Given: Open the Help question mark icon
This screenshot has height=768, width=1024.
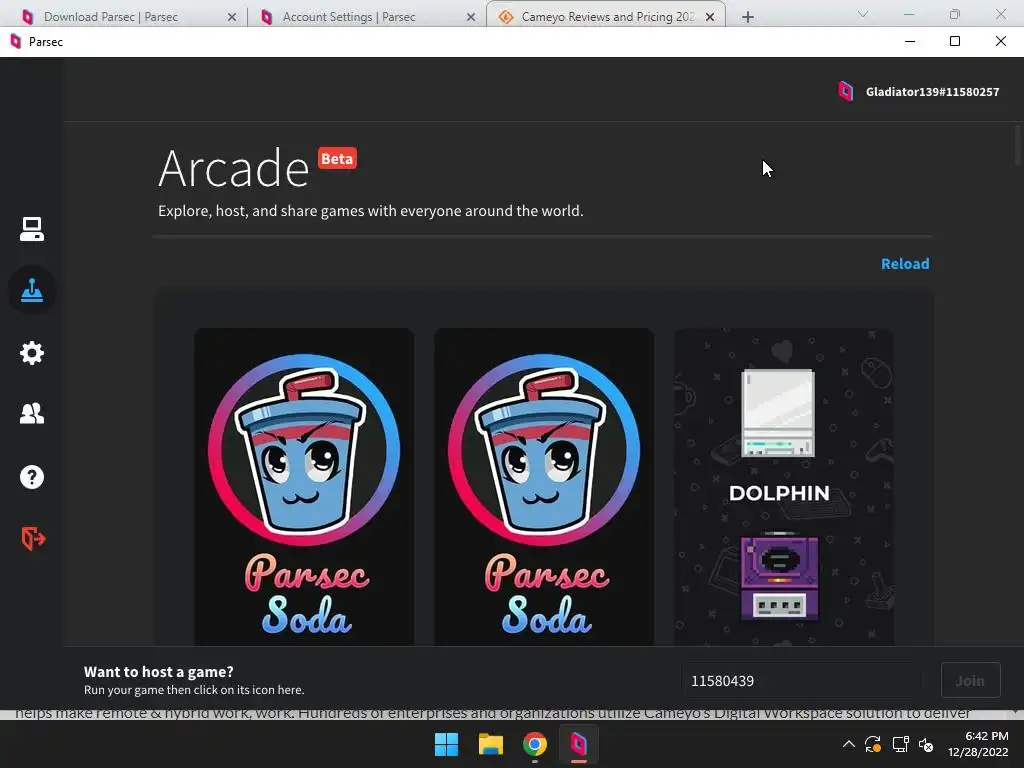Looking at the screenshot, I should [31, 477].
